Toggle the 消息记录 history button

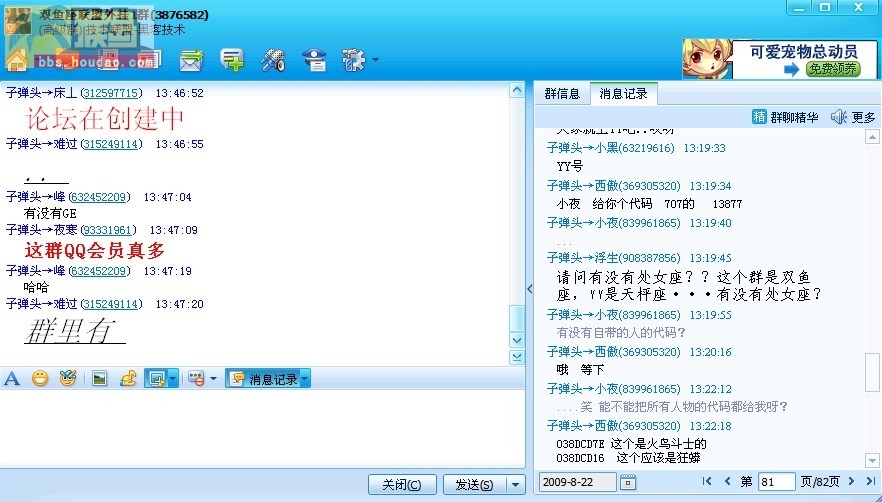pyautogui.click(x=263, y=379)
